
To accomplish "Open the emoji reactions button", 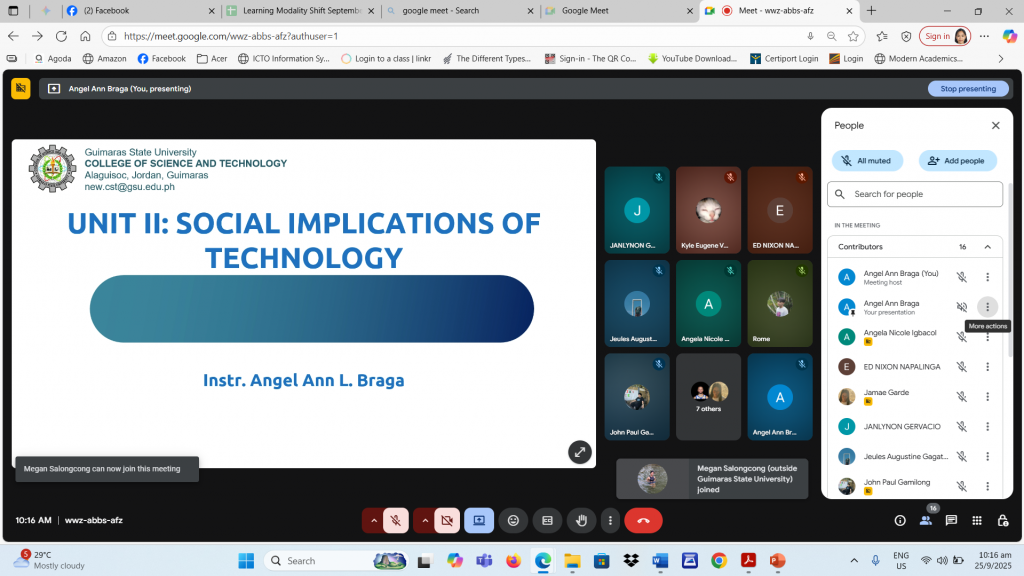I will (513, 520).
